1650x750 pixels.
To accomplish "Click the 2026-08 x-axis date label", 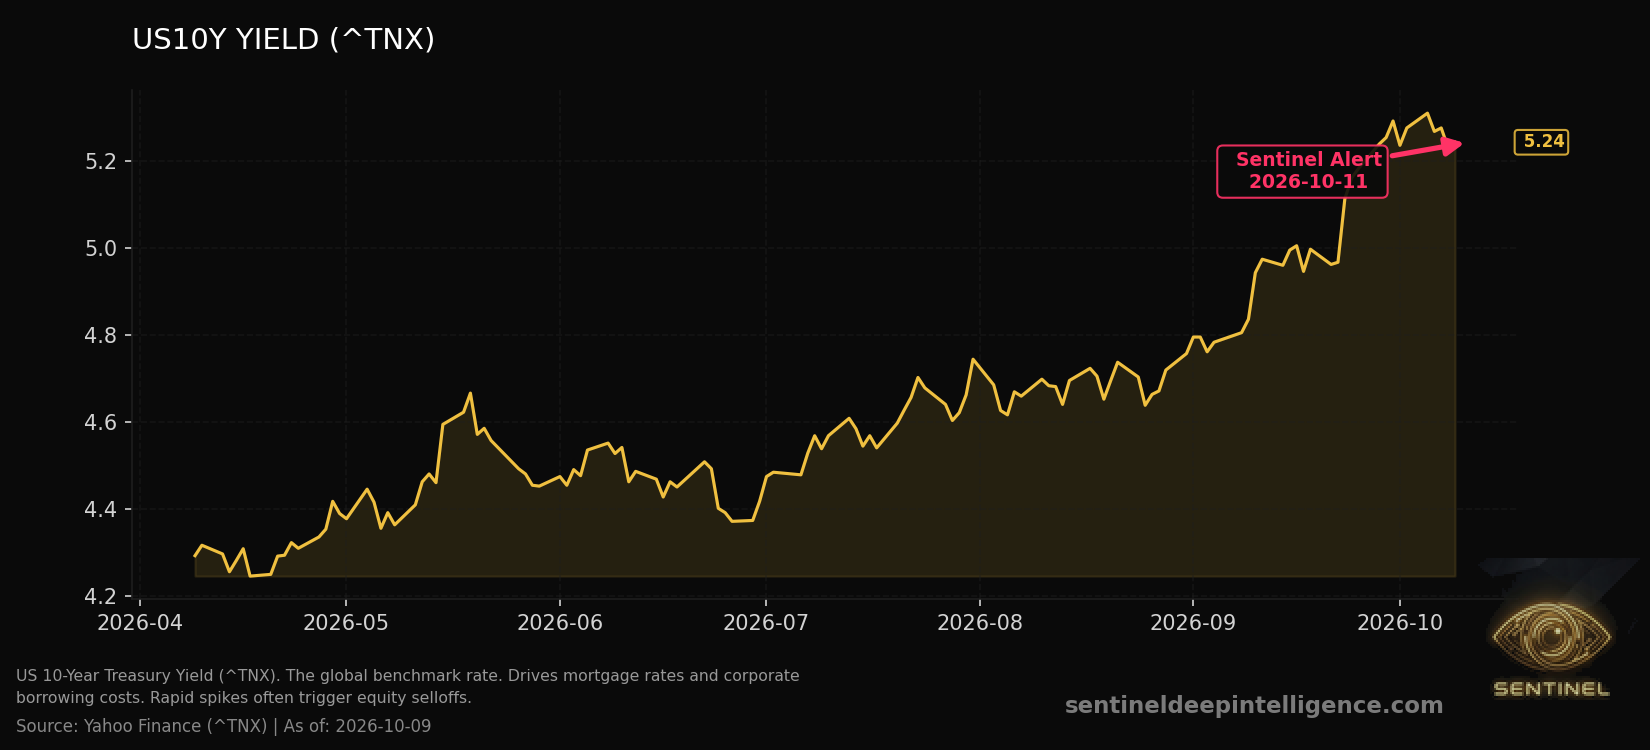I will click(980, 623).
